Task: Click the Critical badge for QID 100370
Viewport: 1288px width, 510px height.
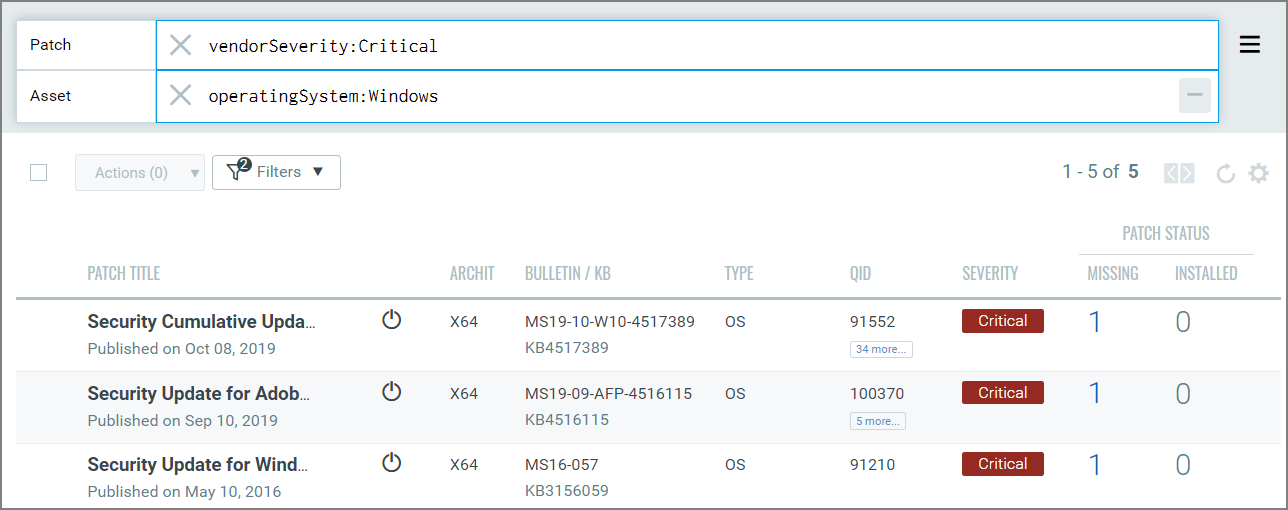Action: coord(1003,393)
